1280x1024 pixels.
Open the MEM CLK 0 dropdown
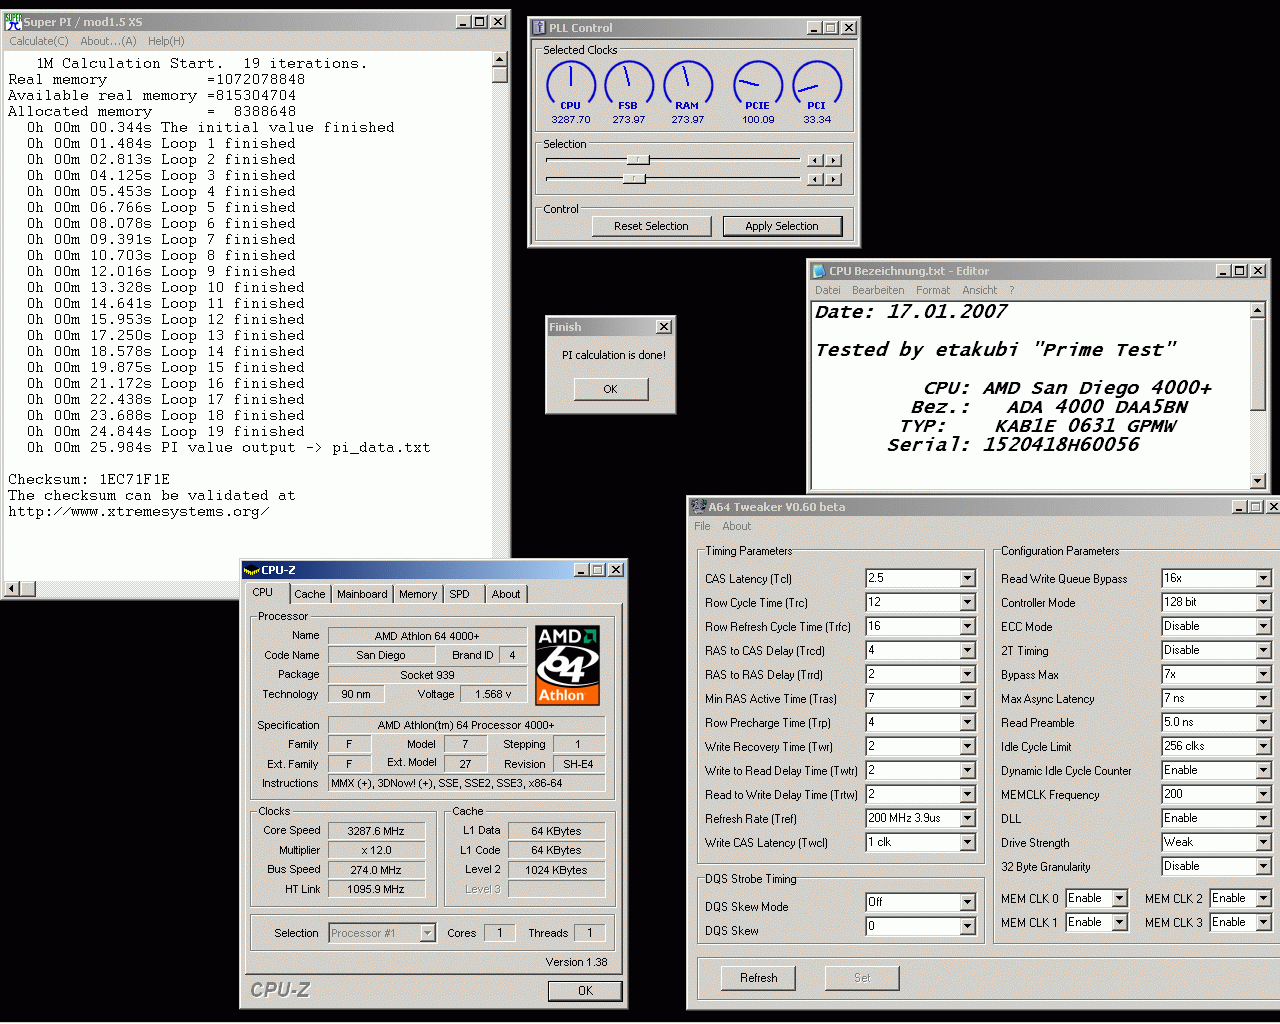[1119, 898]
